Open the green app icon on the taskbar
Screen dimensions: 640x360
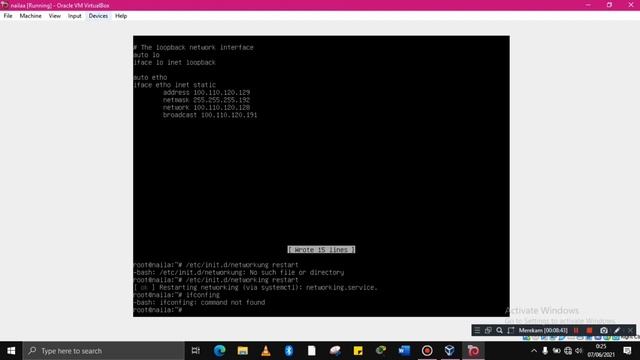[381, 351]
